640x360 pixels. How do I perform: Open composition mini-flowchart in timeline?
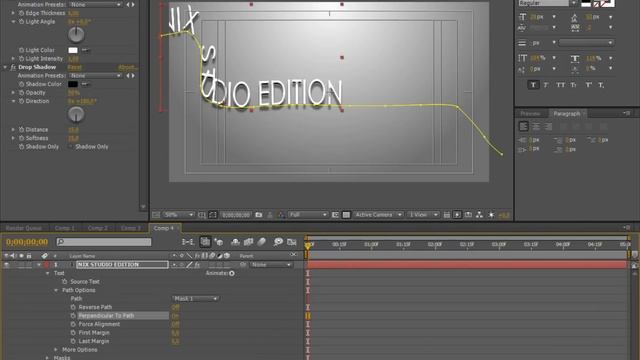tap(187, 242)
